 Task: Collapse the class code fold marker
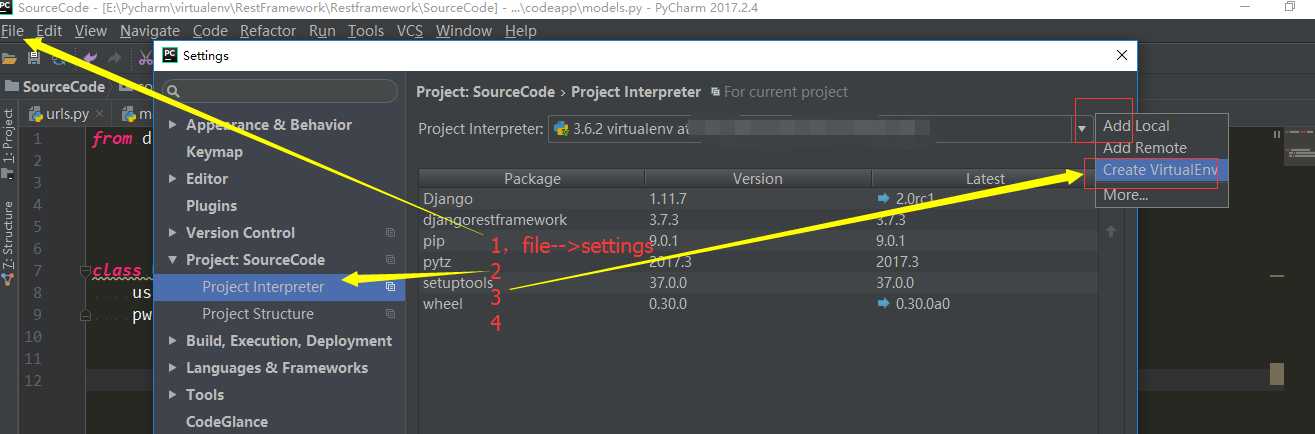pos(87,271)
